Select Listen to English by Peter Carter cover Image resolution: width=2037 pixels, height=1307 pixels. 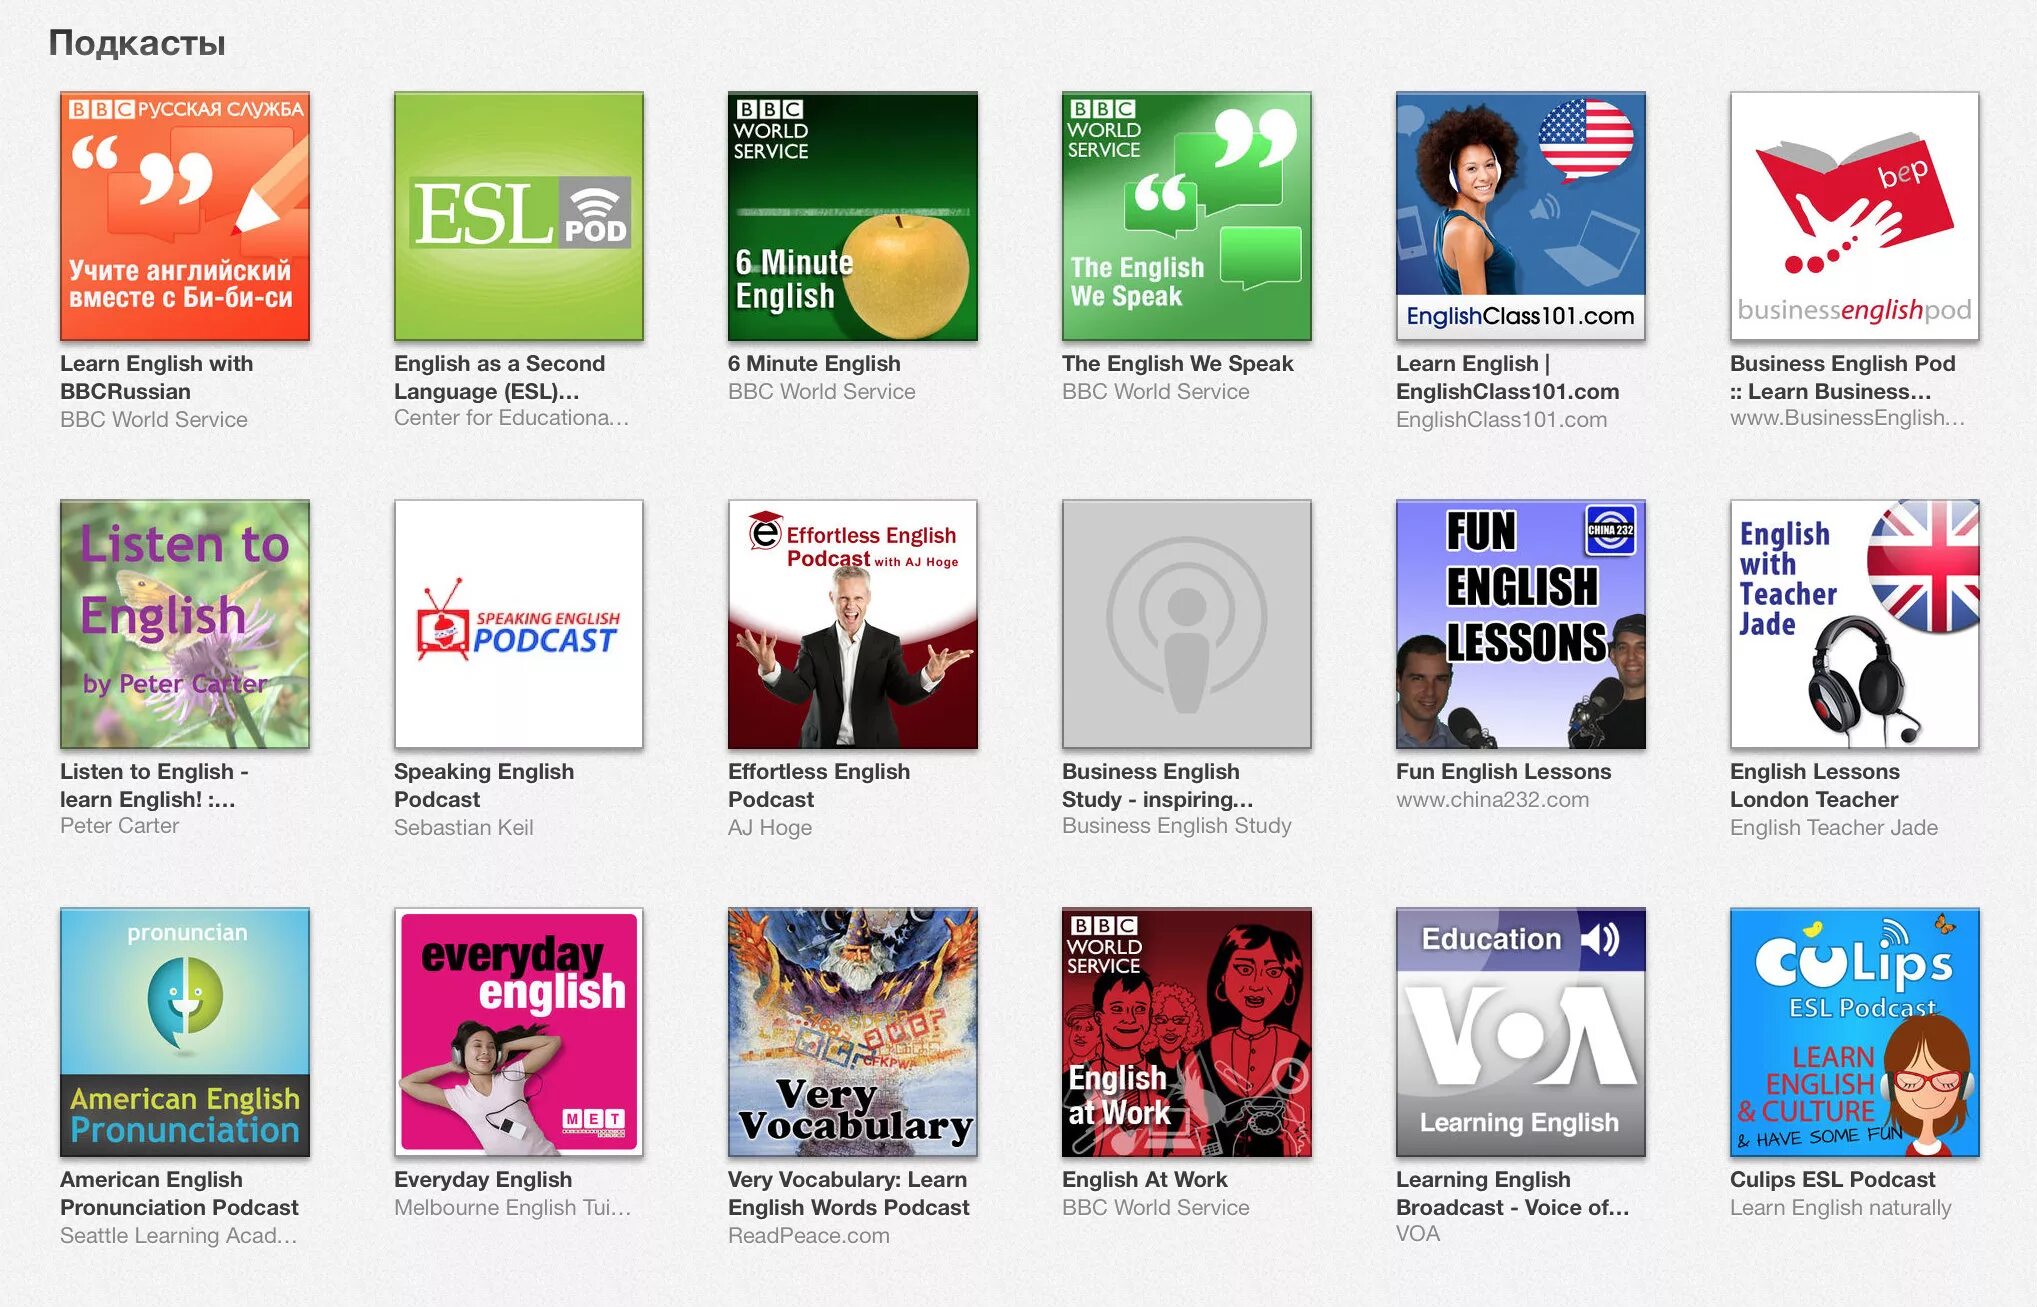click(184, 624)
